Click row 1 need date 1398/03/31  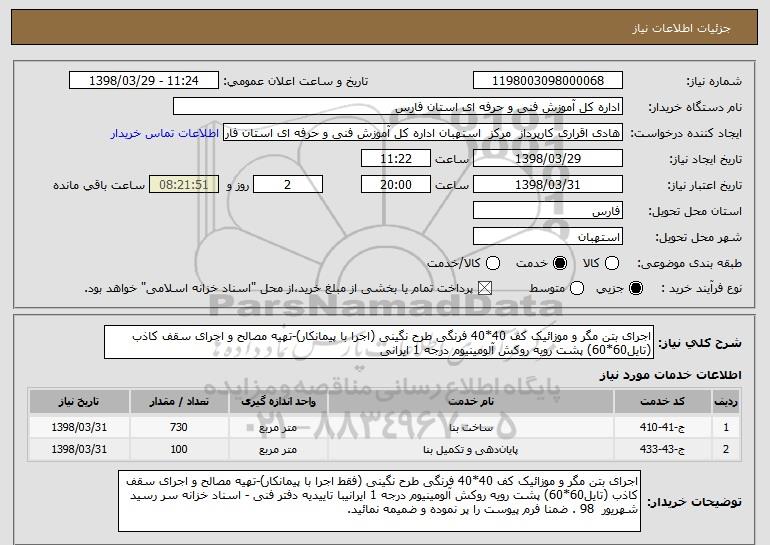(x=79, y=427)
